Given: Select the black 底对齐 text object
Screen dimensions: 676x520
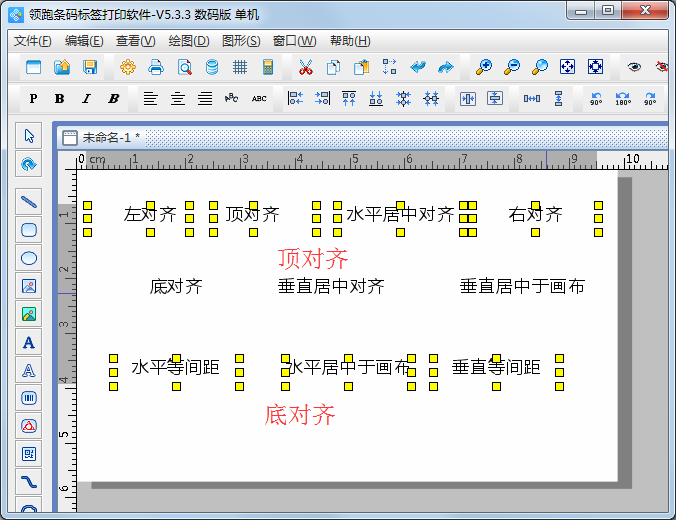Looking at the screenshot, I should [x=176, y=286].
